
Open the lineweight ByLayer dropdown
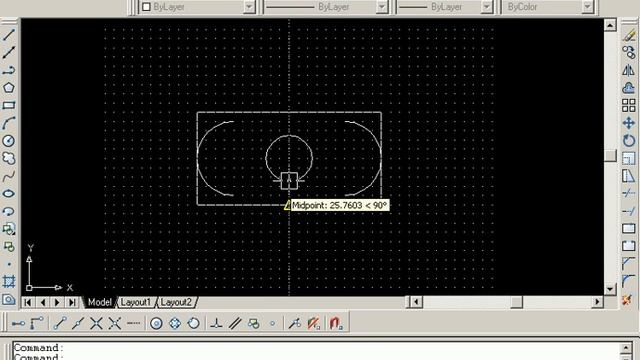click(x=487, y=7)
